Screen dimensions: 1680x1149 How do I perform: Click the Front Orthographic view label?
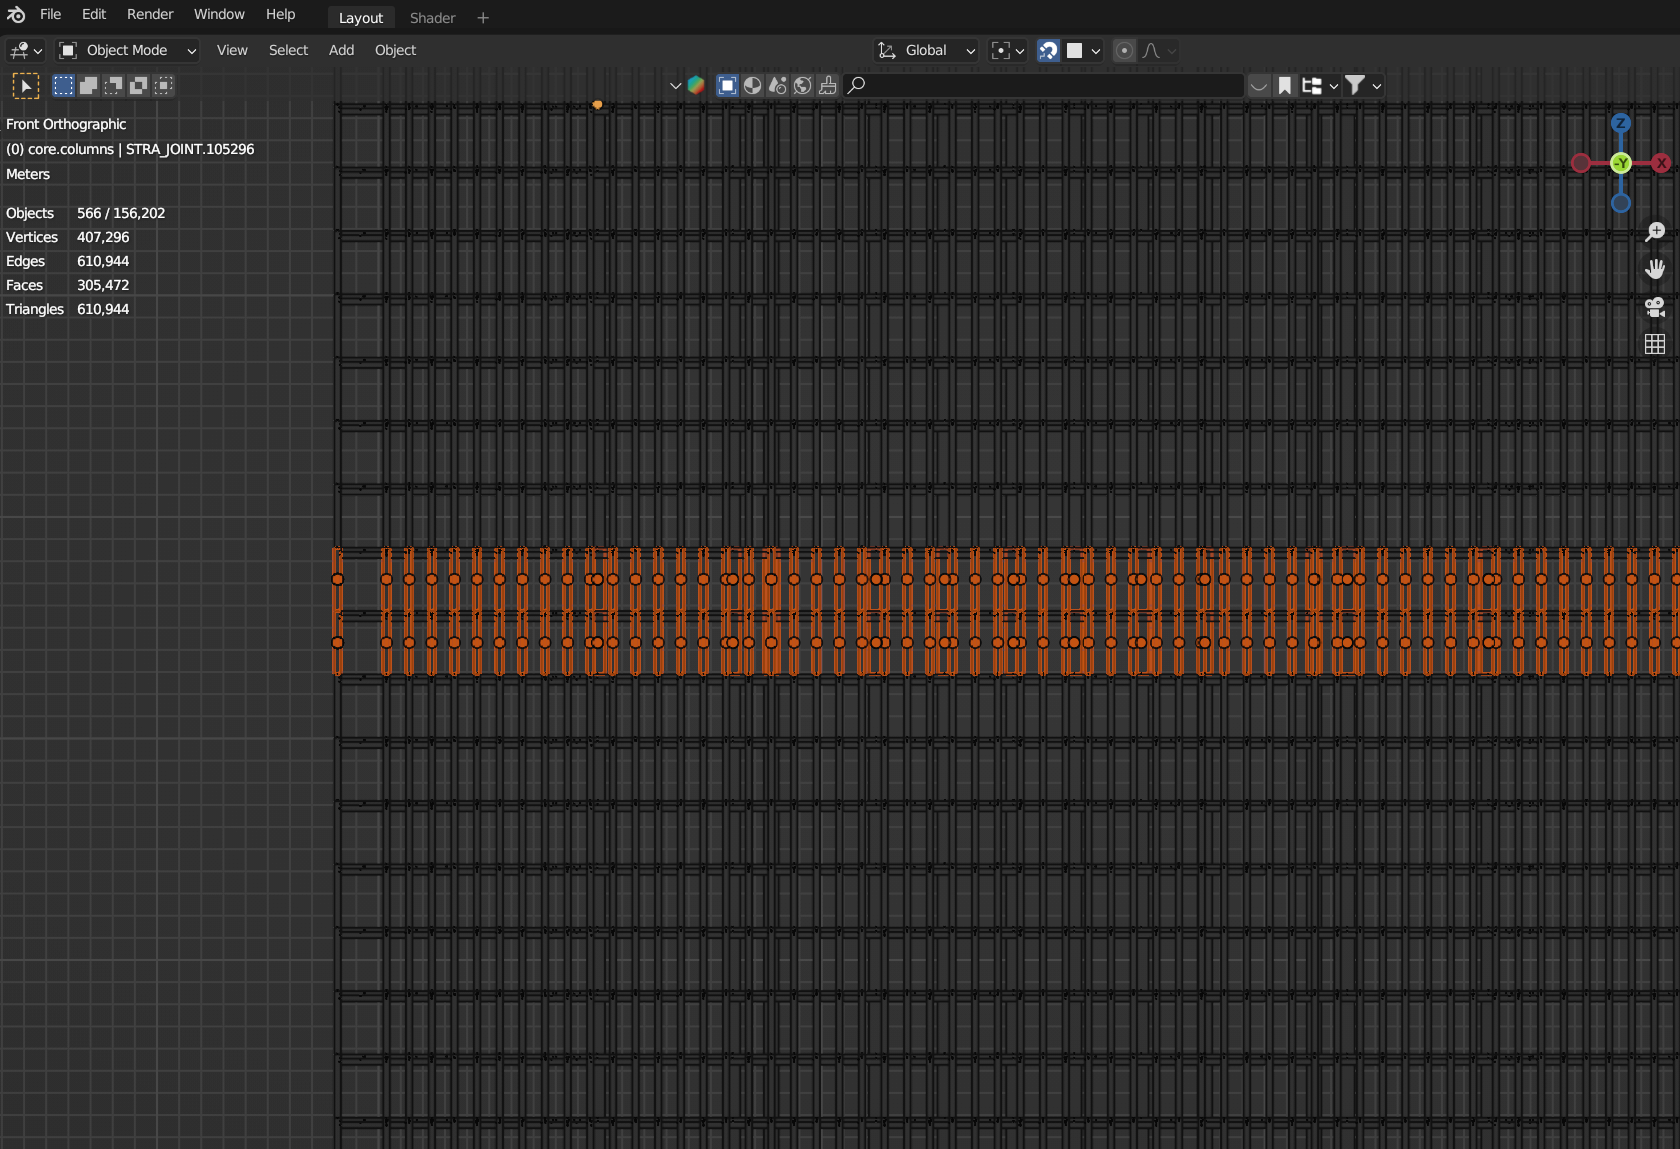[66, 124]
